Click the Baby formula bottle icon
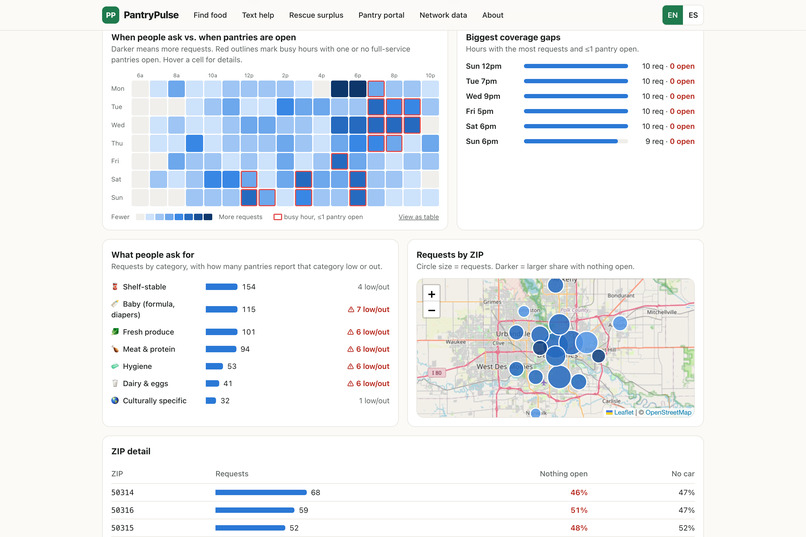The height and width of the screenshot is (537, 806). click(115, 304)
